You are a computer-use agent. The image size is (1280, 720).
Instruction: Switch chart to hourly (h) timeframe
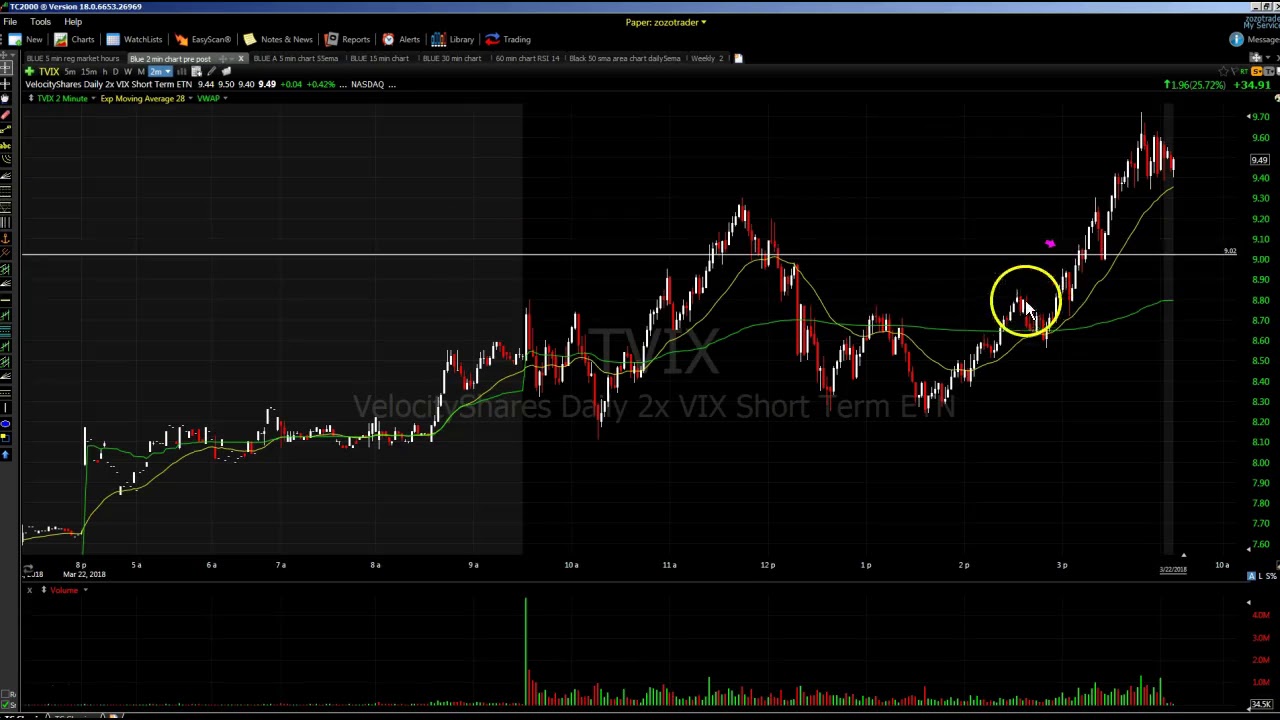click(x=105, y=71)
